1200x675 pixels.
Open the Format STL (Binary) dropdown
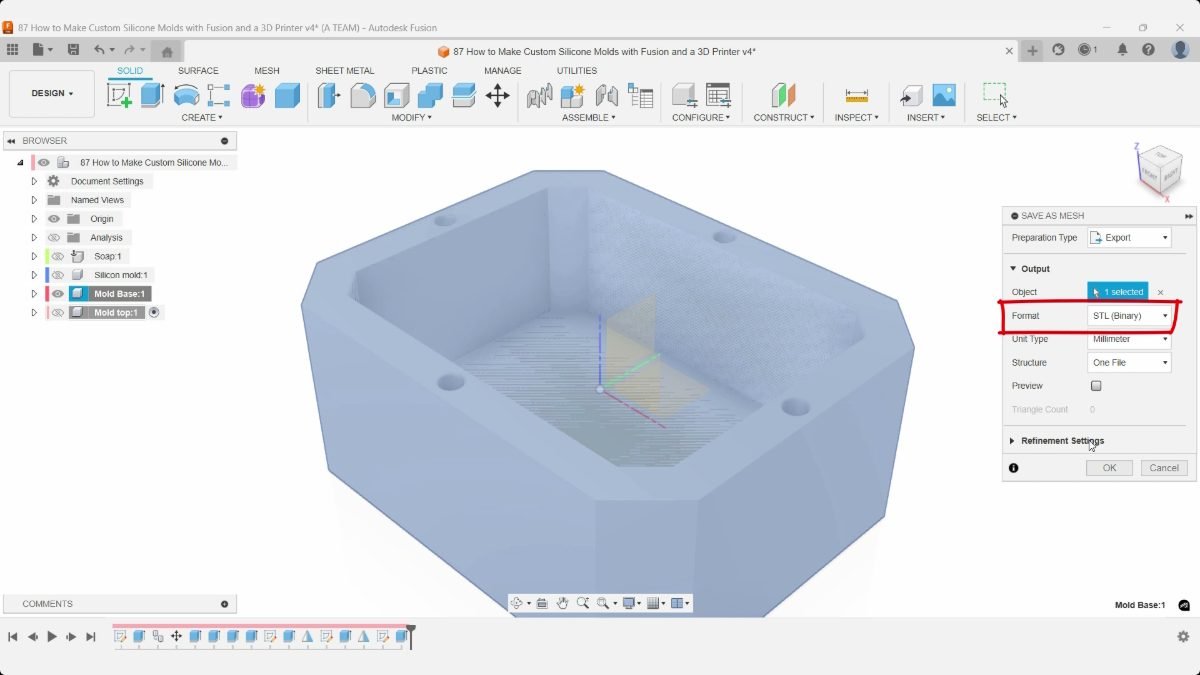(x=1129, y=316)
